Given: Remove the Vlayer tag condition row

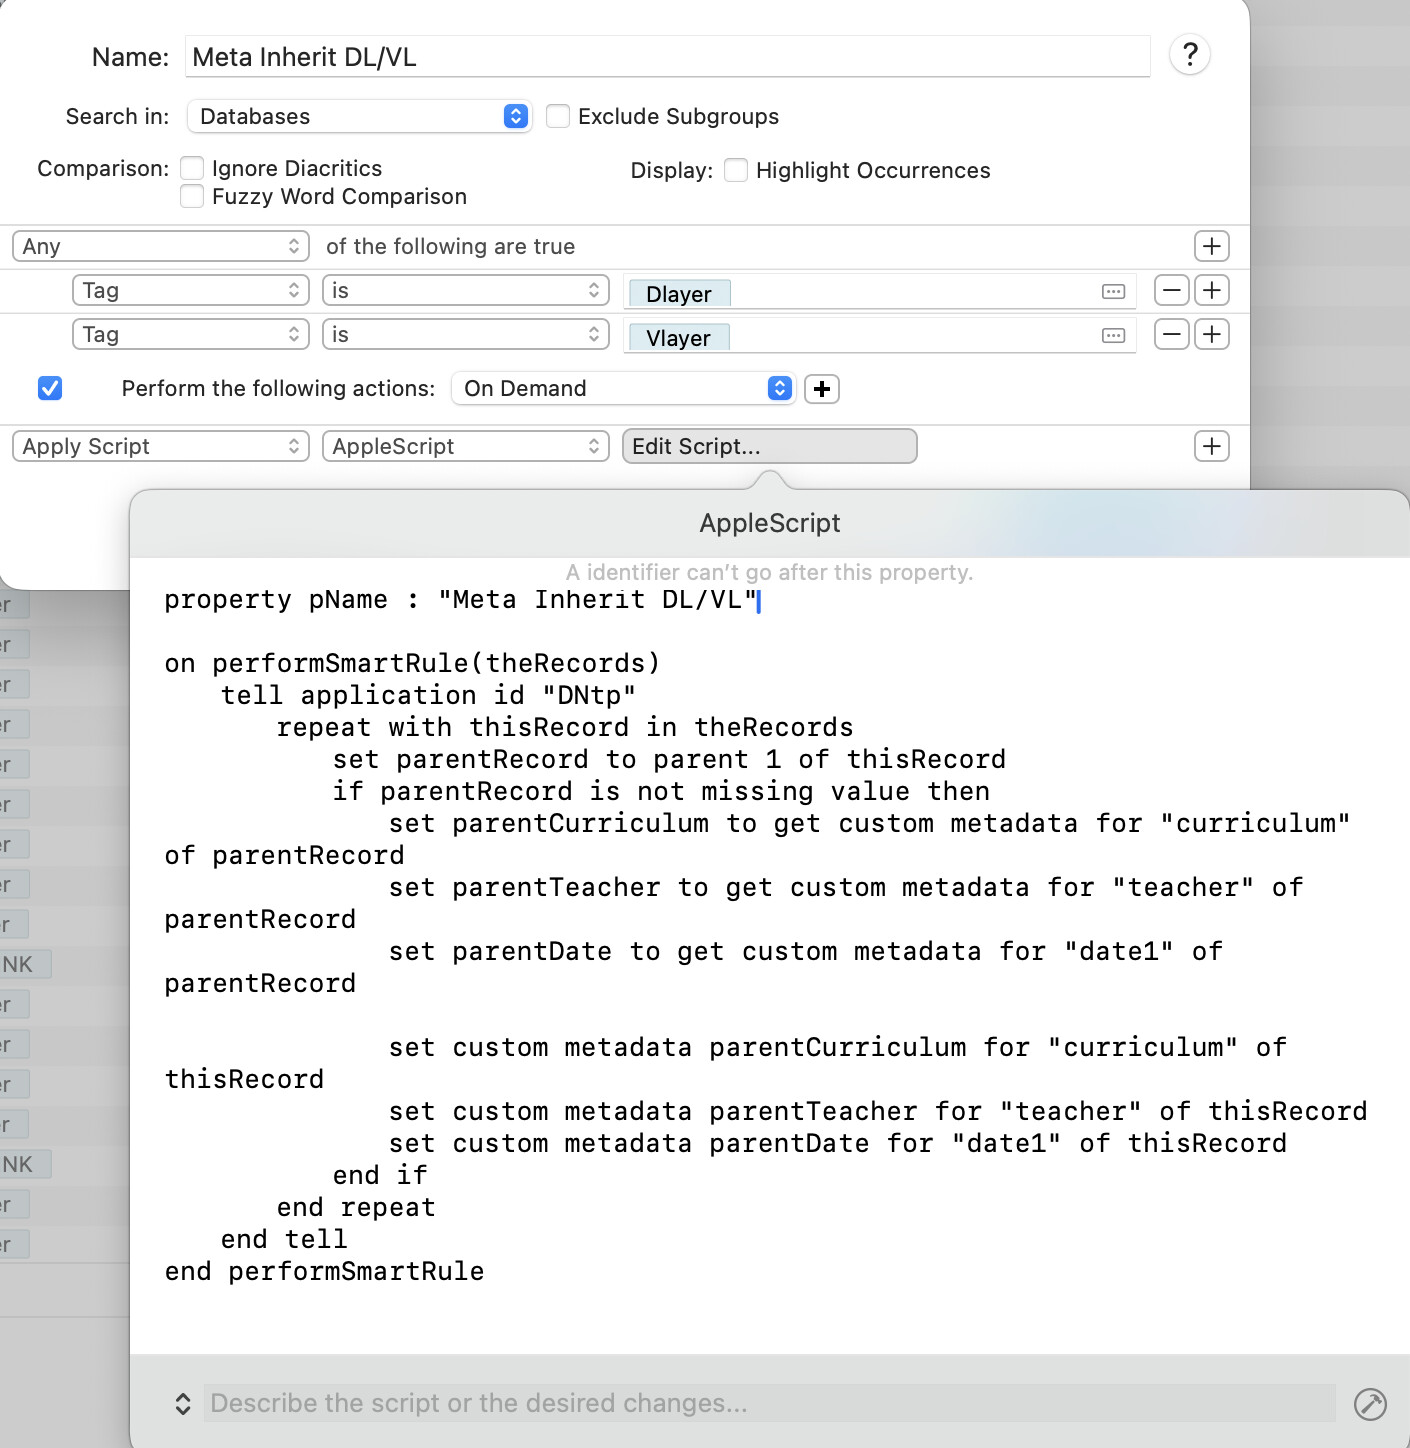Looking at the screenshot, I should click(x=1171, y=334).
